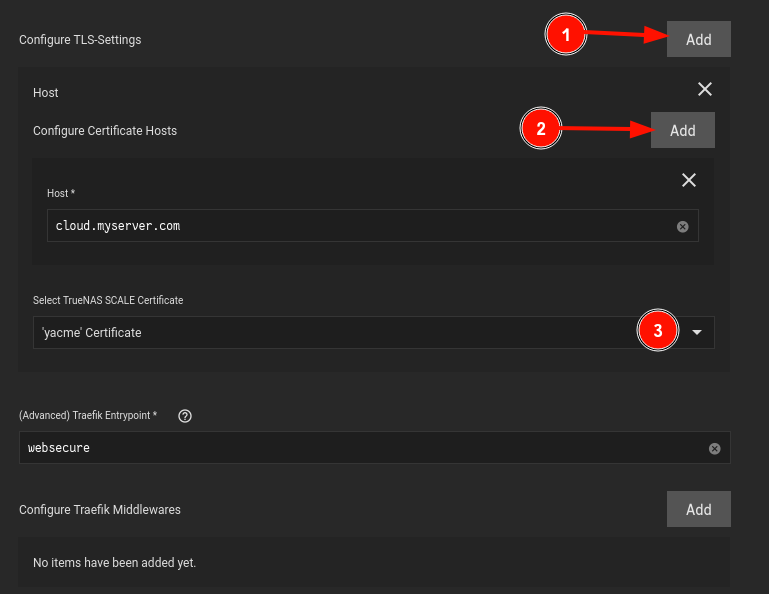The width and height of the screenshot is (769, 594).
Task: Click the 'No items have been added yet' text
Action: 114,563
